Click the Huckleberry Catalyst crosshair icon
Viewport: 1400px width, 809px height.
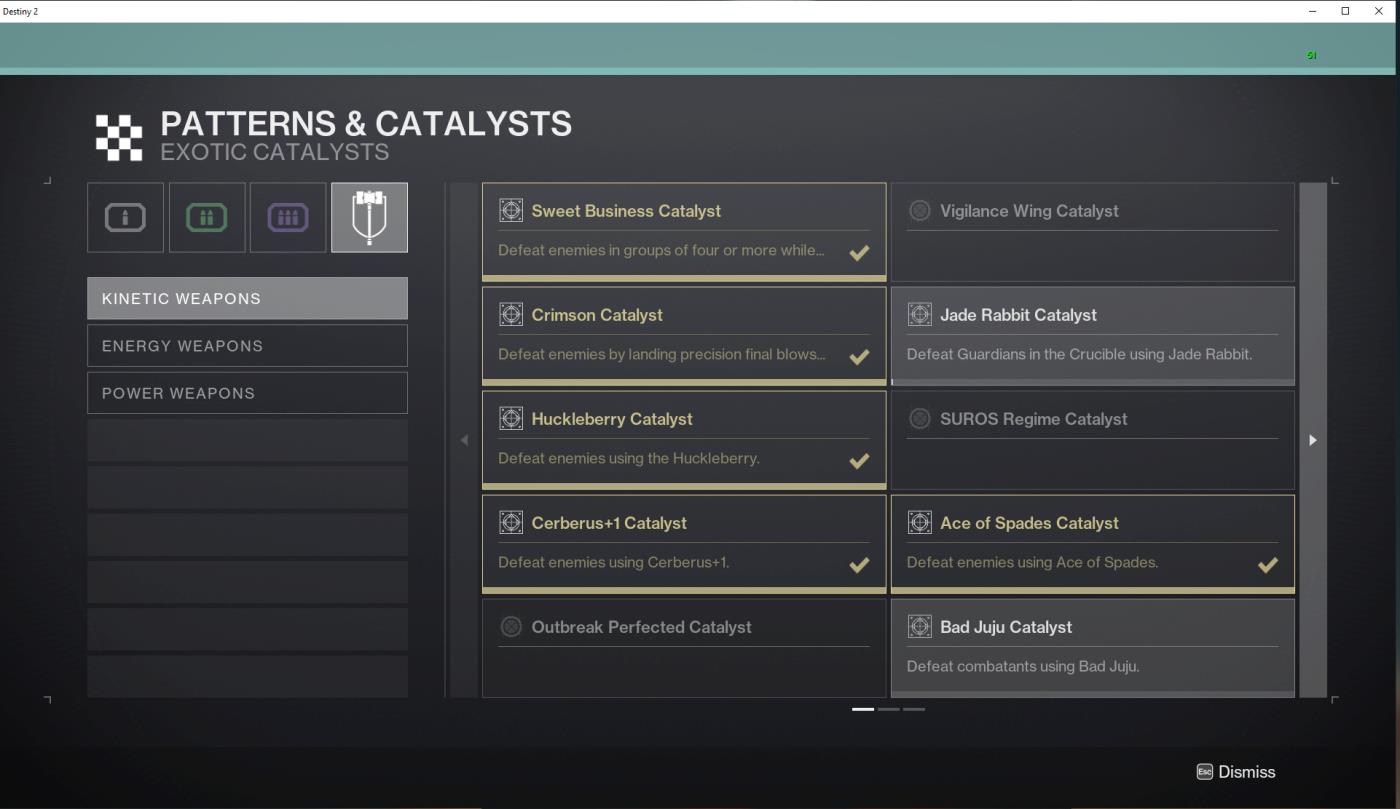click(x=511, y=419)
